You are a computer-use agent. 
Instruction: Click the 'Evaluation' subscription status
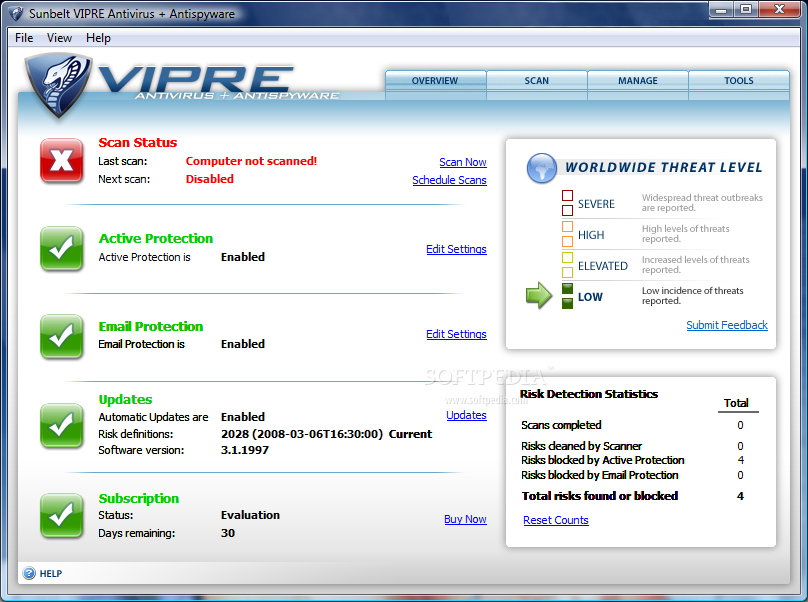click(250, 515)
